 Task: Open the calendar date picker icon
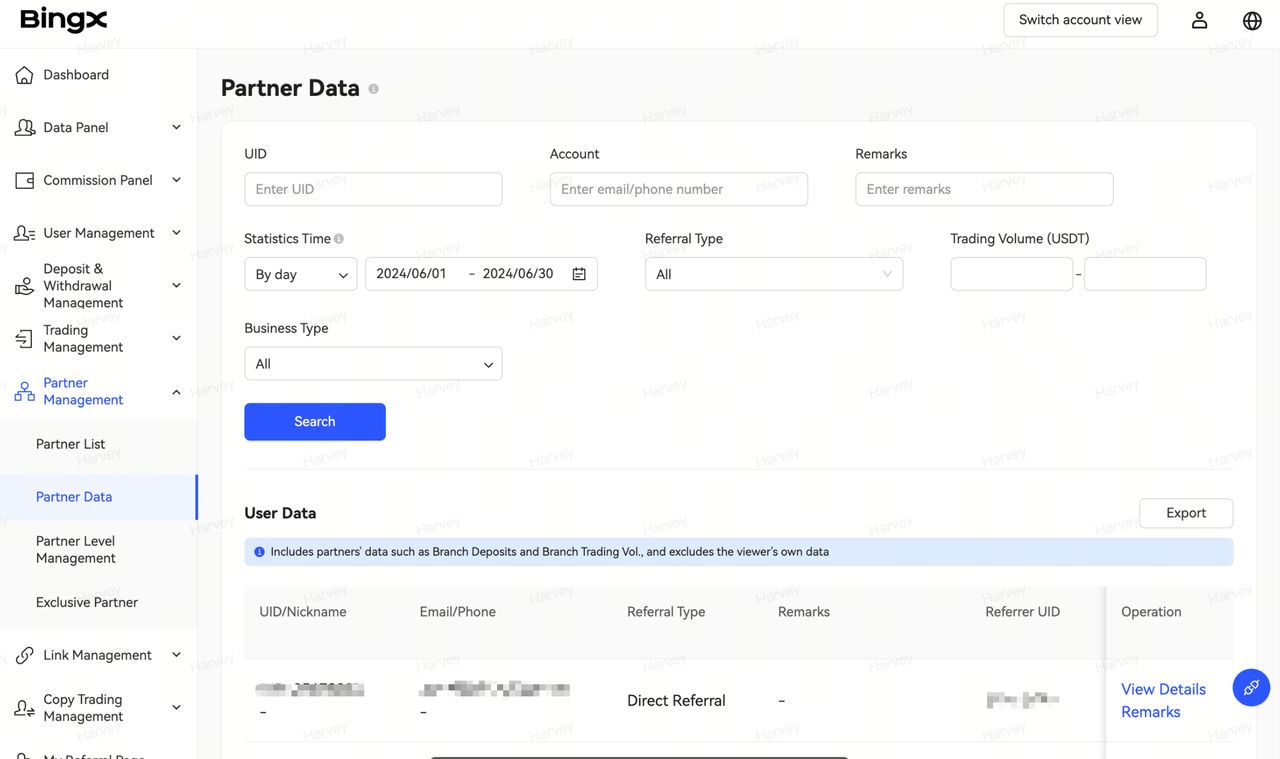579,274
